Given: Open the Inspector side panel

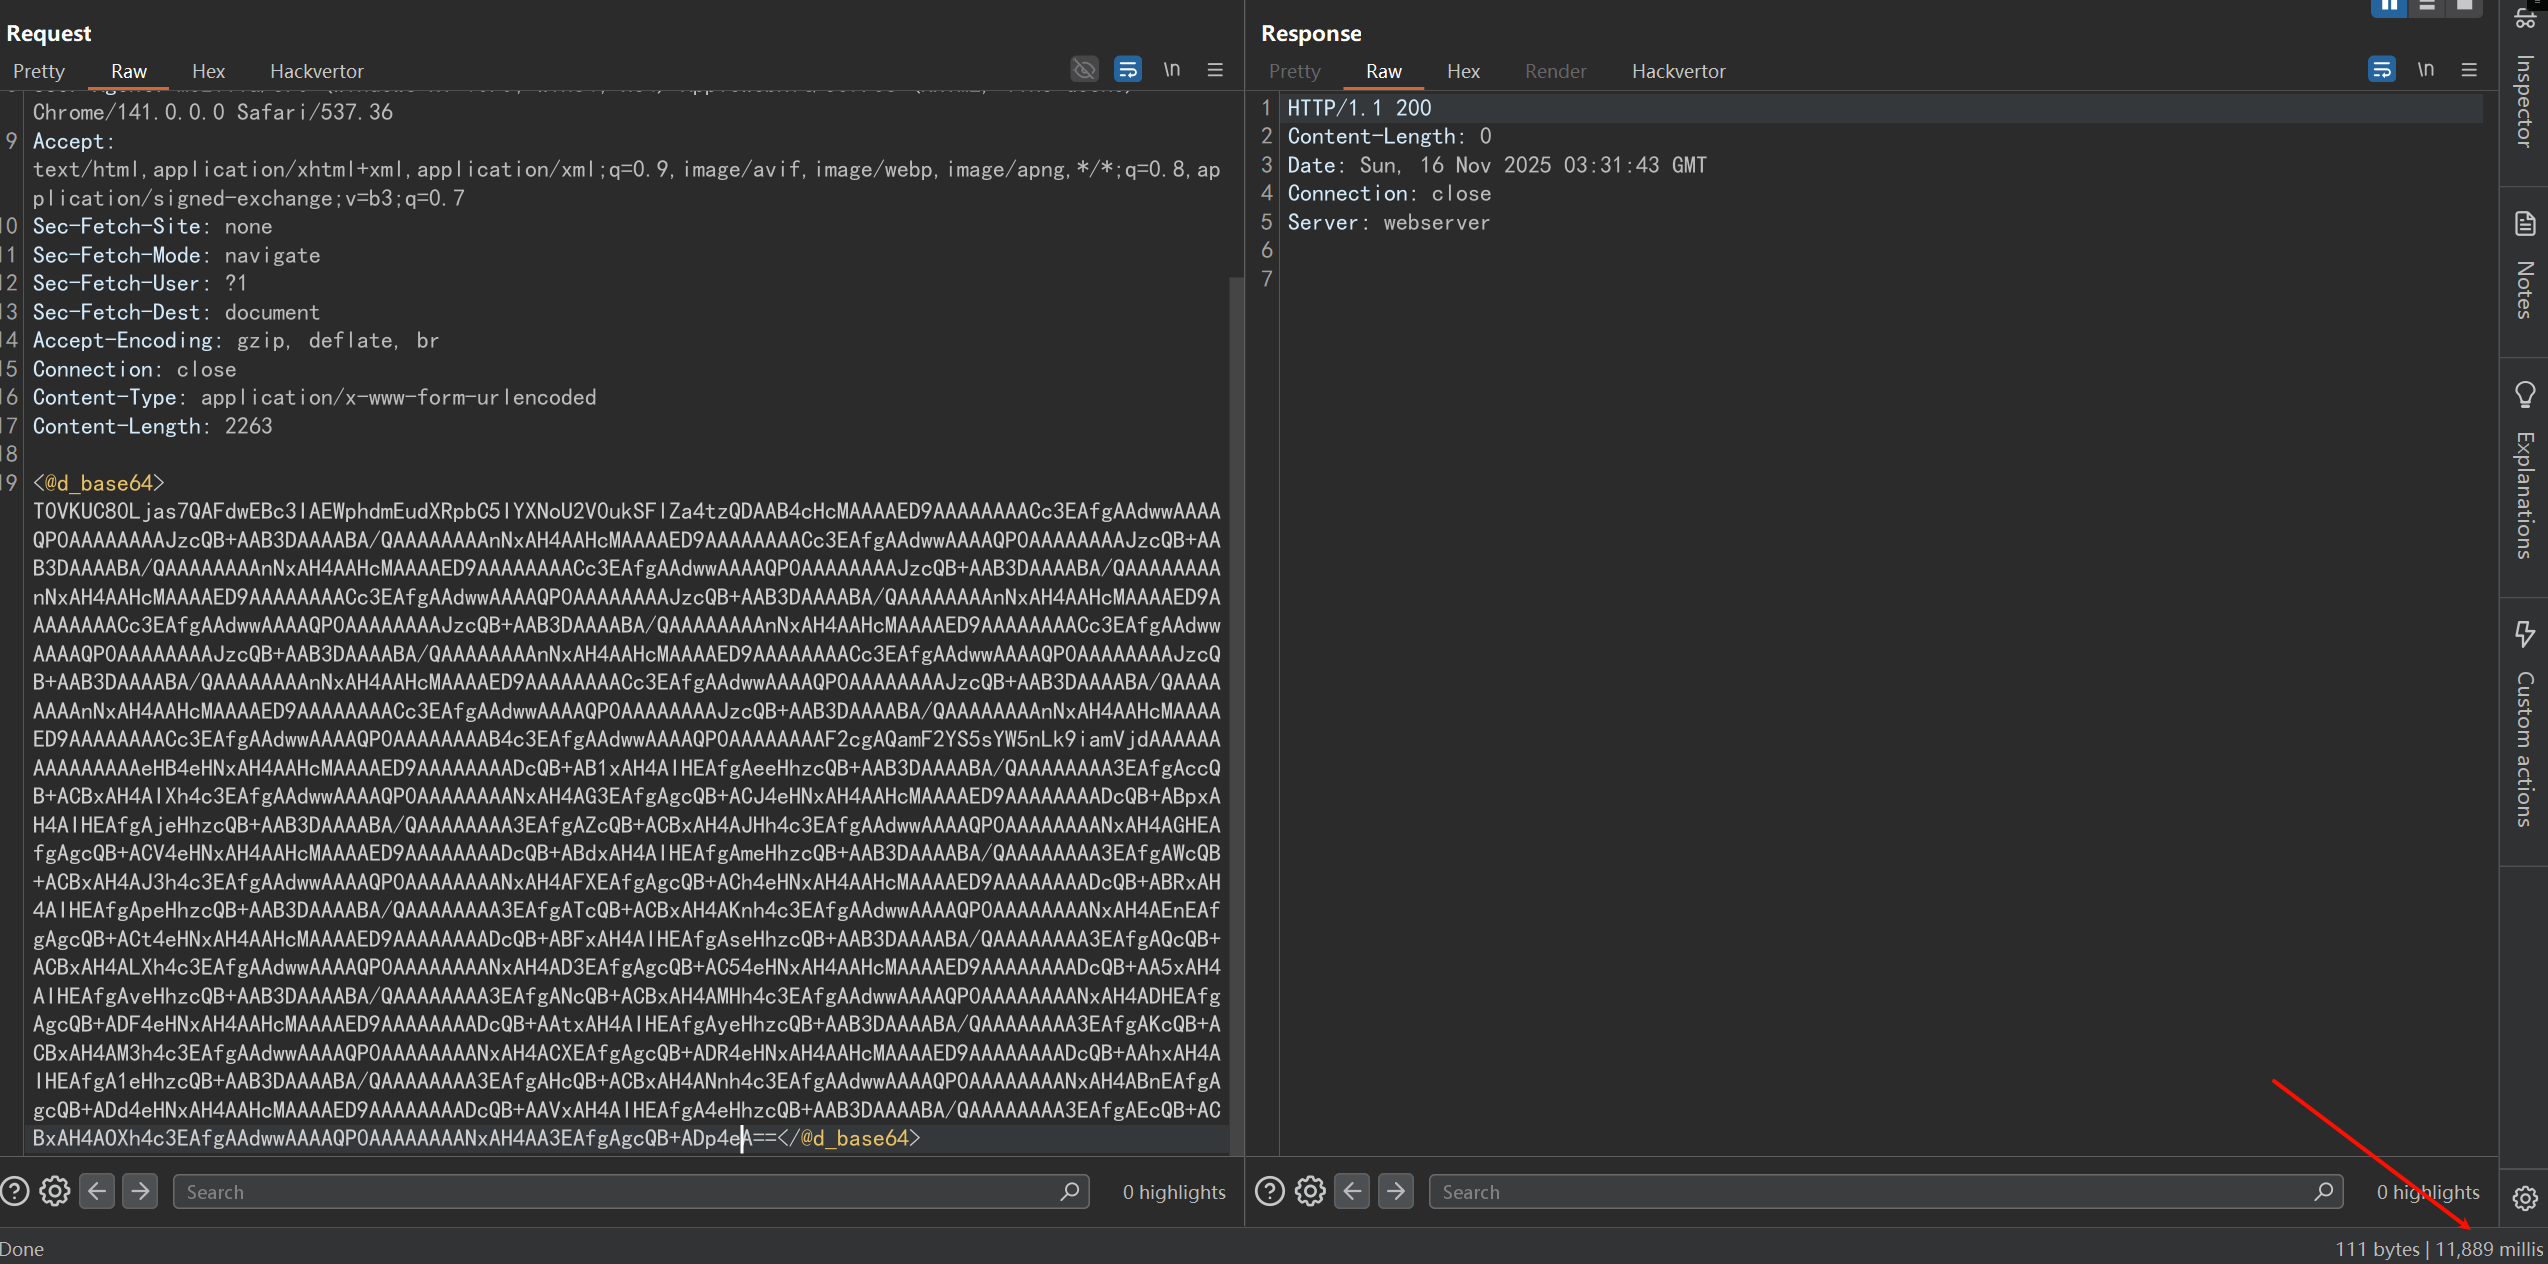Looking at the screenshot, I should point(2524,100).
